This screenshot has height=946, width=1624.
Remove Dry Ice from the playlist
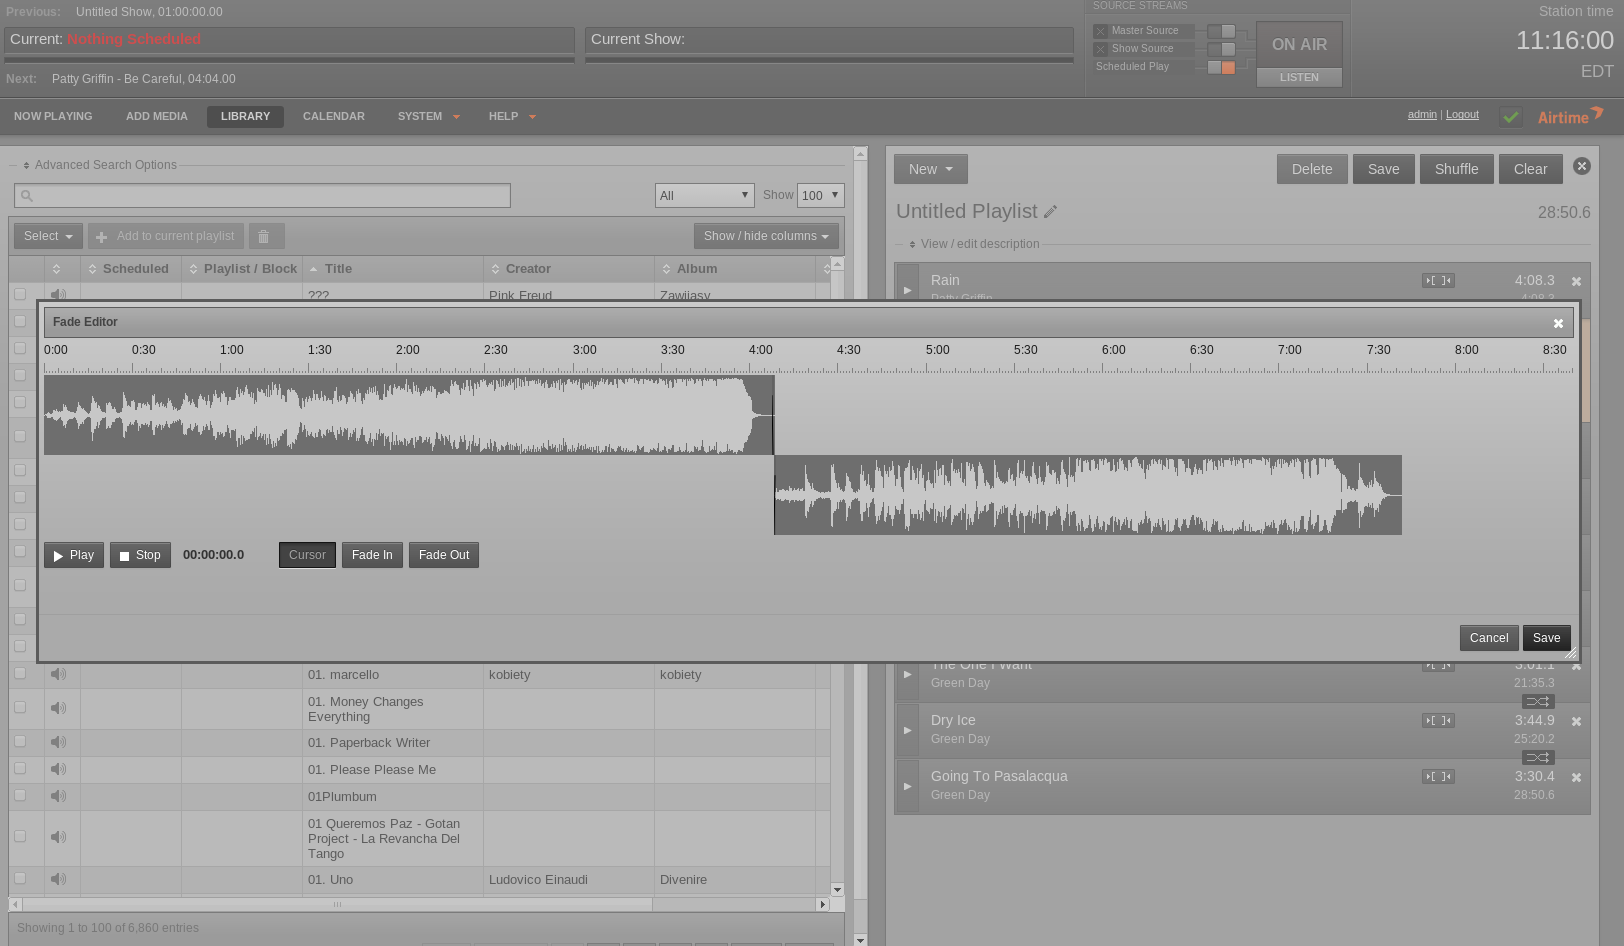[x=1577, y=722]
